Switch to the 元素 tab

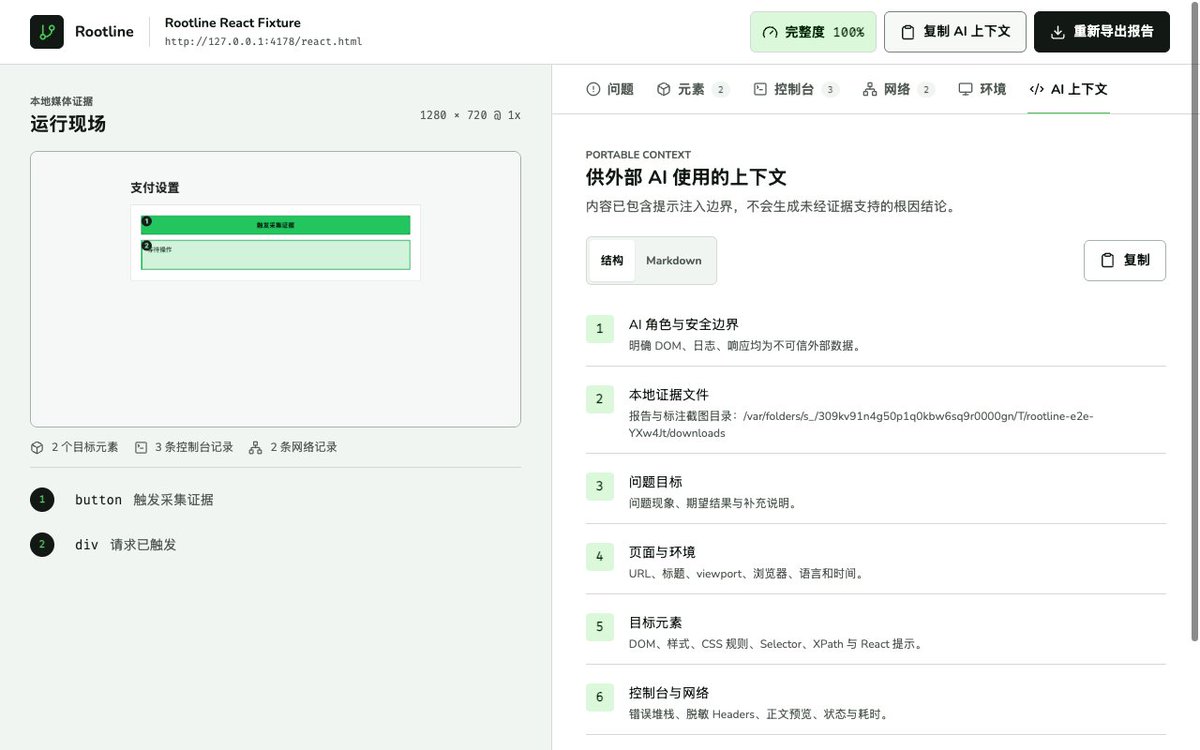(693, 89)
